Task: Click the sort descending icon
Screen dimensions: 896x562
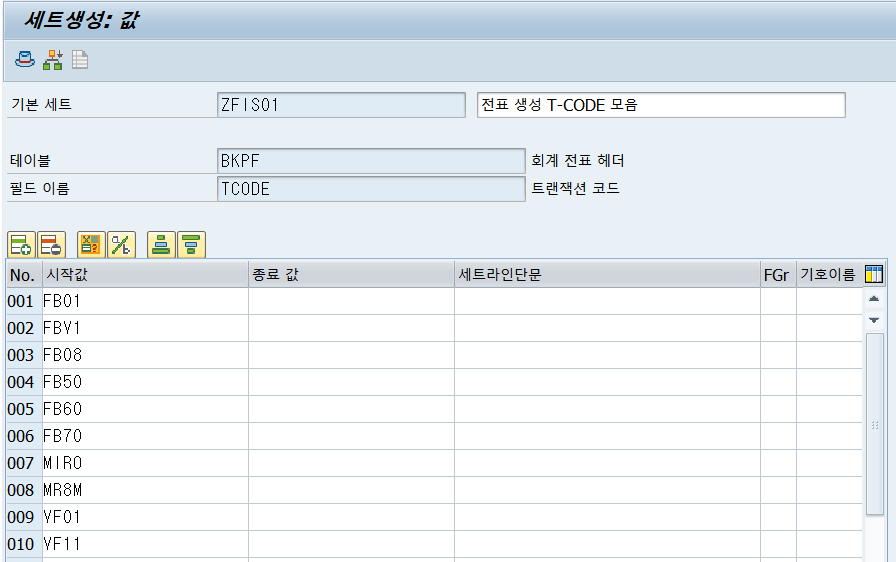Action: [191, 245]
